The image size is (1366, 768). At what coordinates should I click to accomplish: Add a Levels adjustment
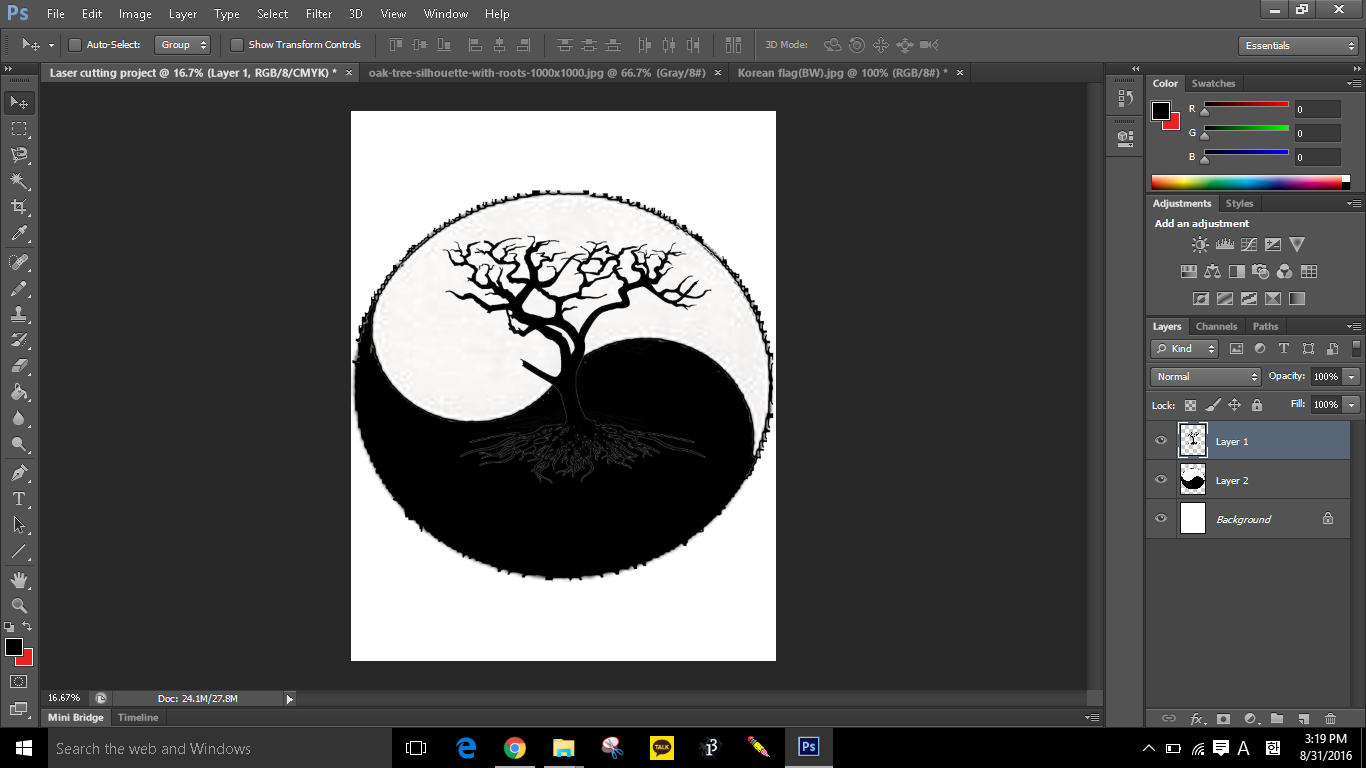[1225, 244]
